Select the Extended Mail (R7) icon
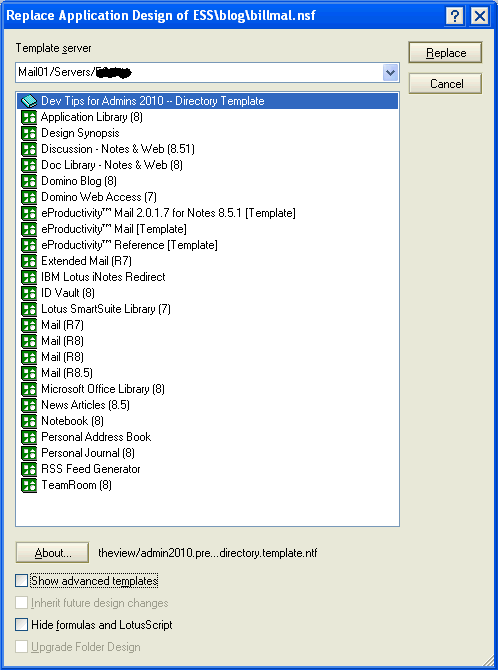 click(29, 261)
